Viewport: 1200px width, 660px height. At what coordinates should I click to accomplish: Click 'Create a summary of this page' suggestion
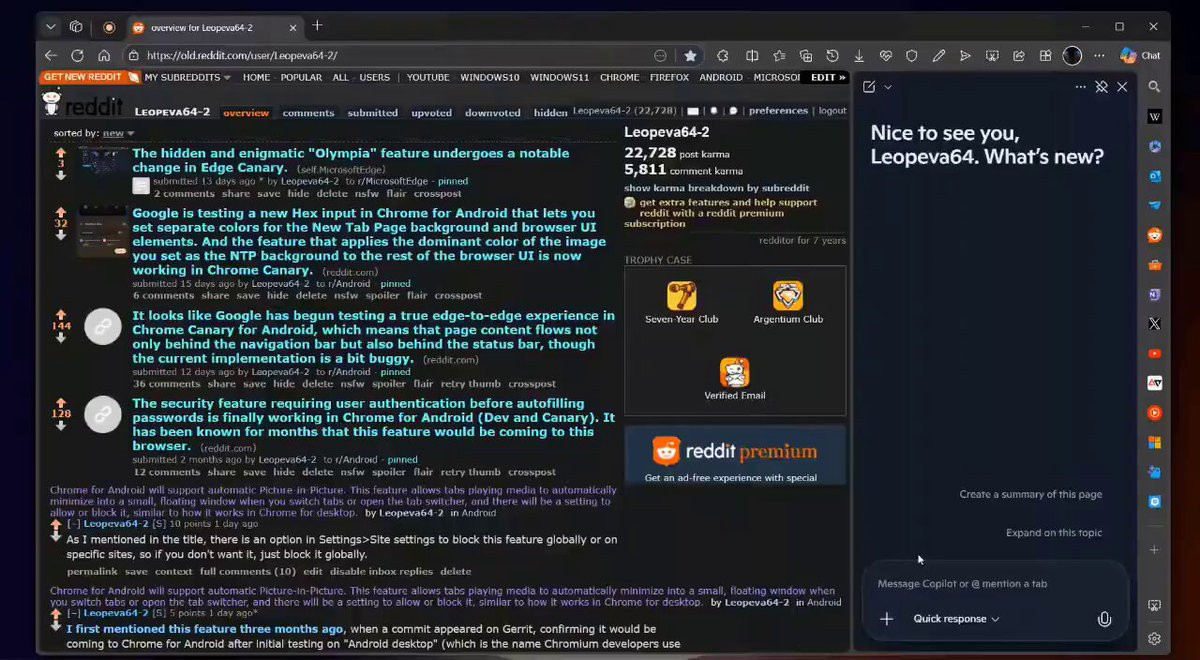(x=1031, y=494)
